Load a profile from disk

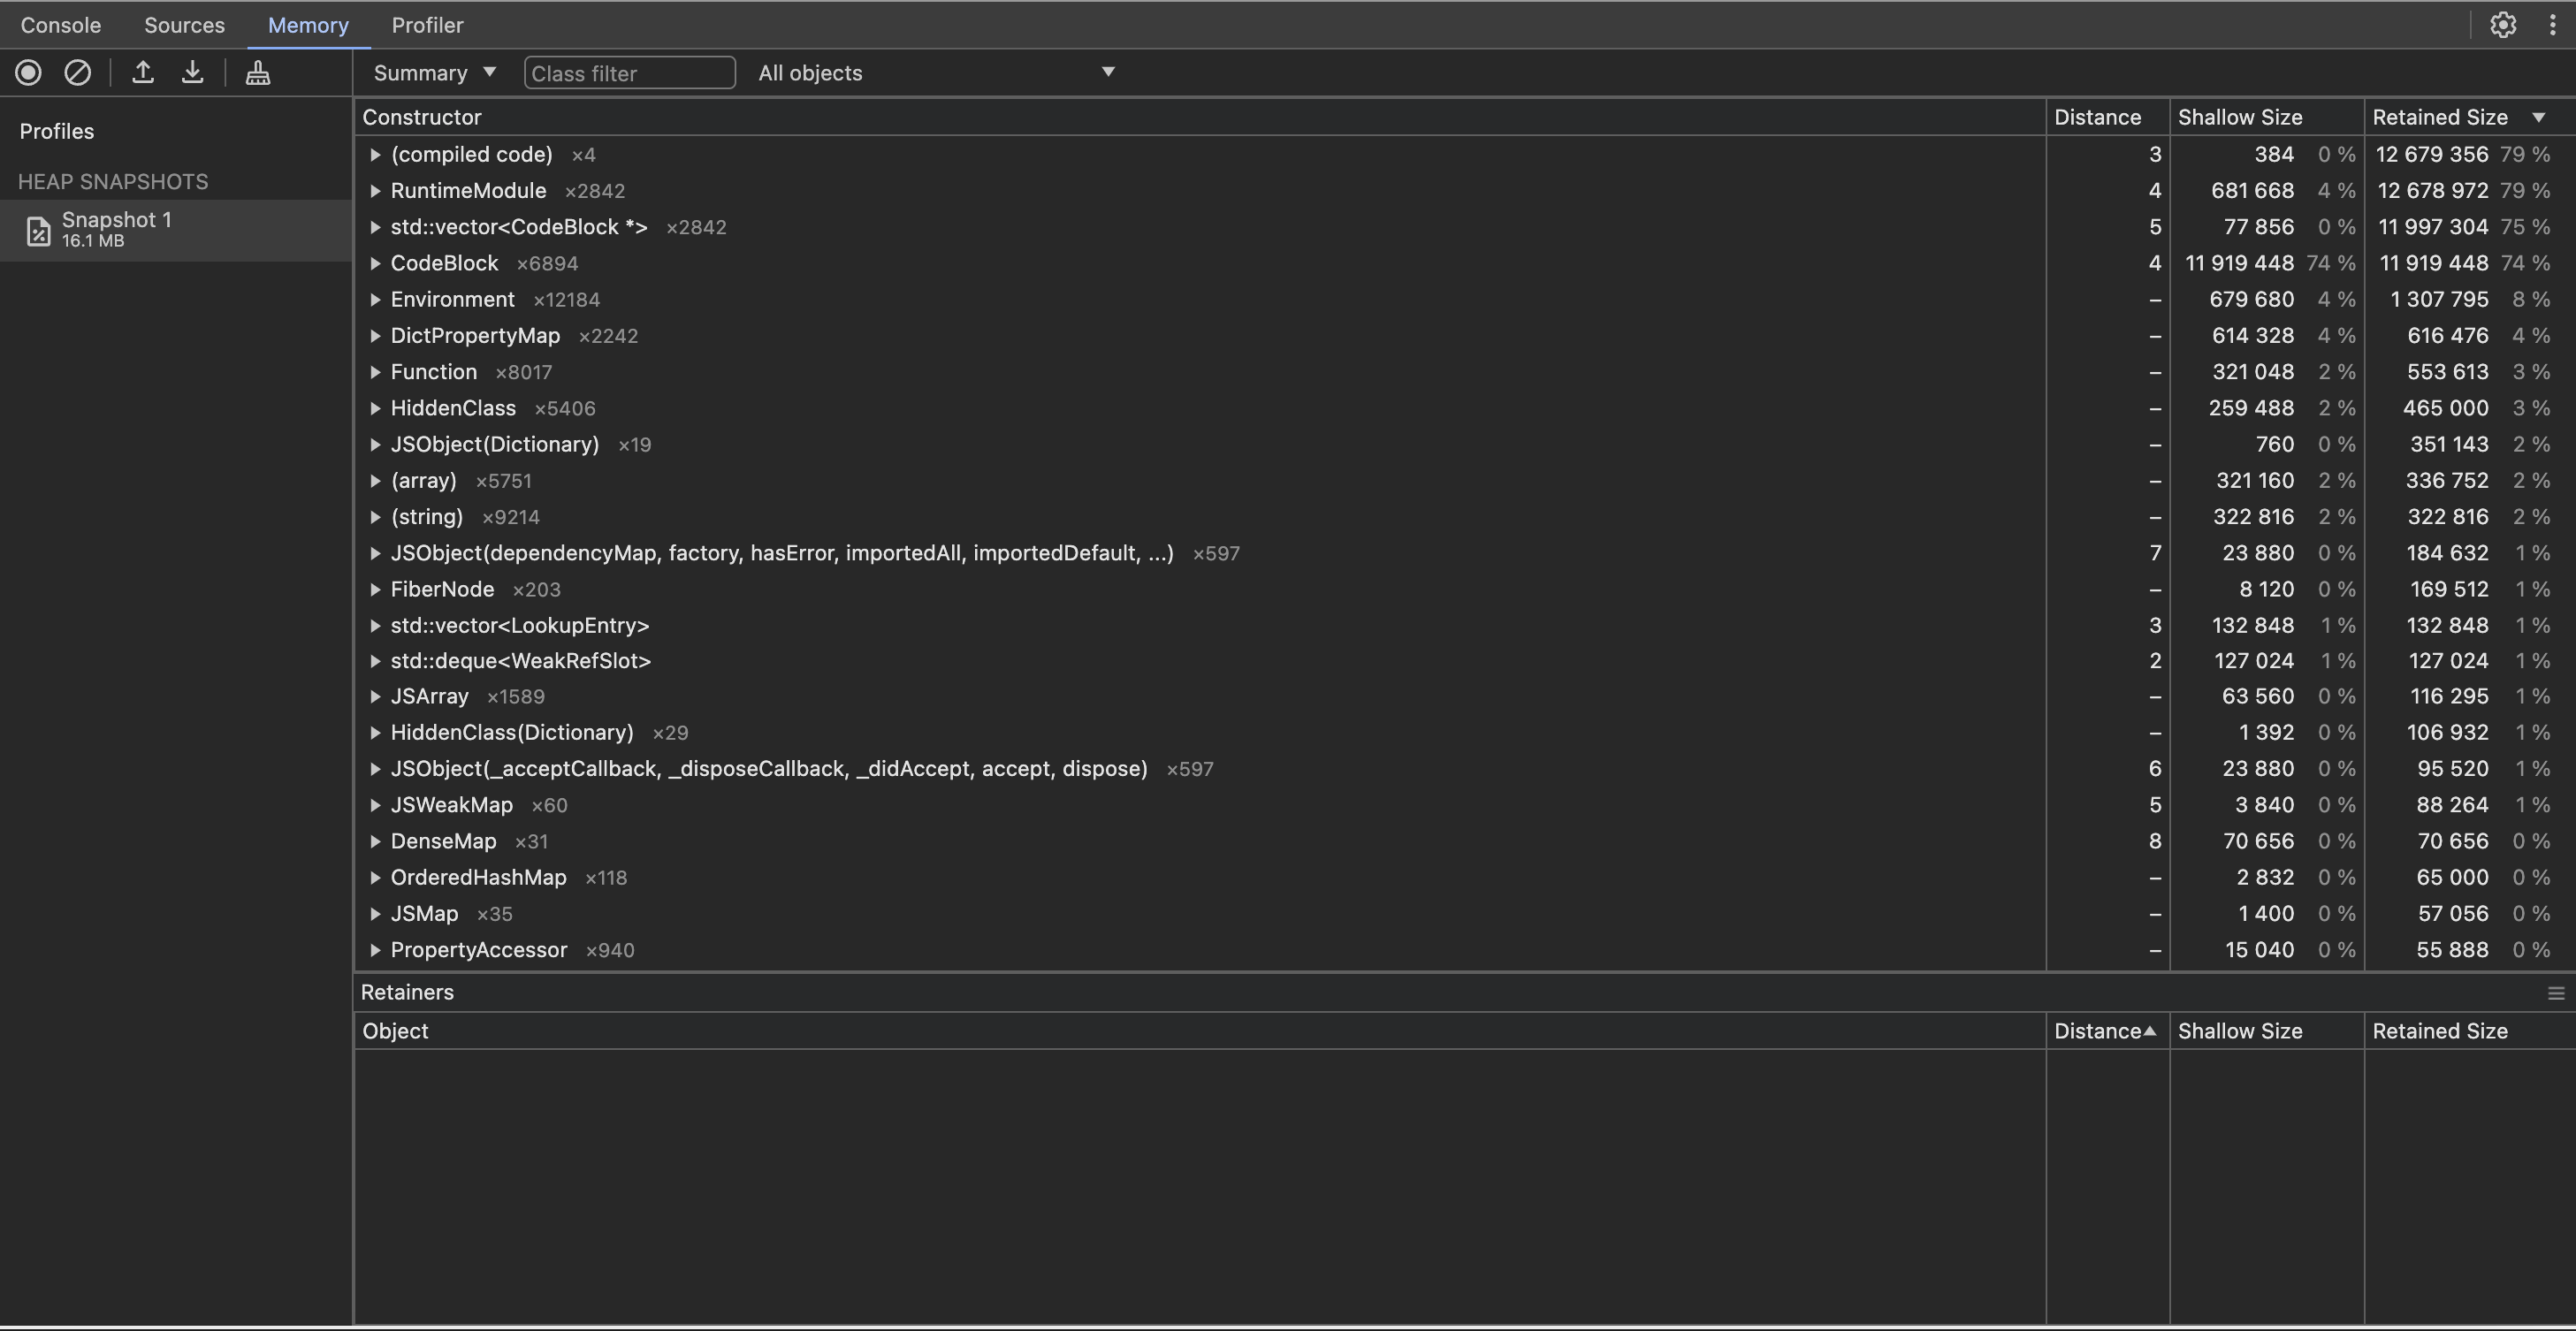143,72
